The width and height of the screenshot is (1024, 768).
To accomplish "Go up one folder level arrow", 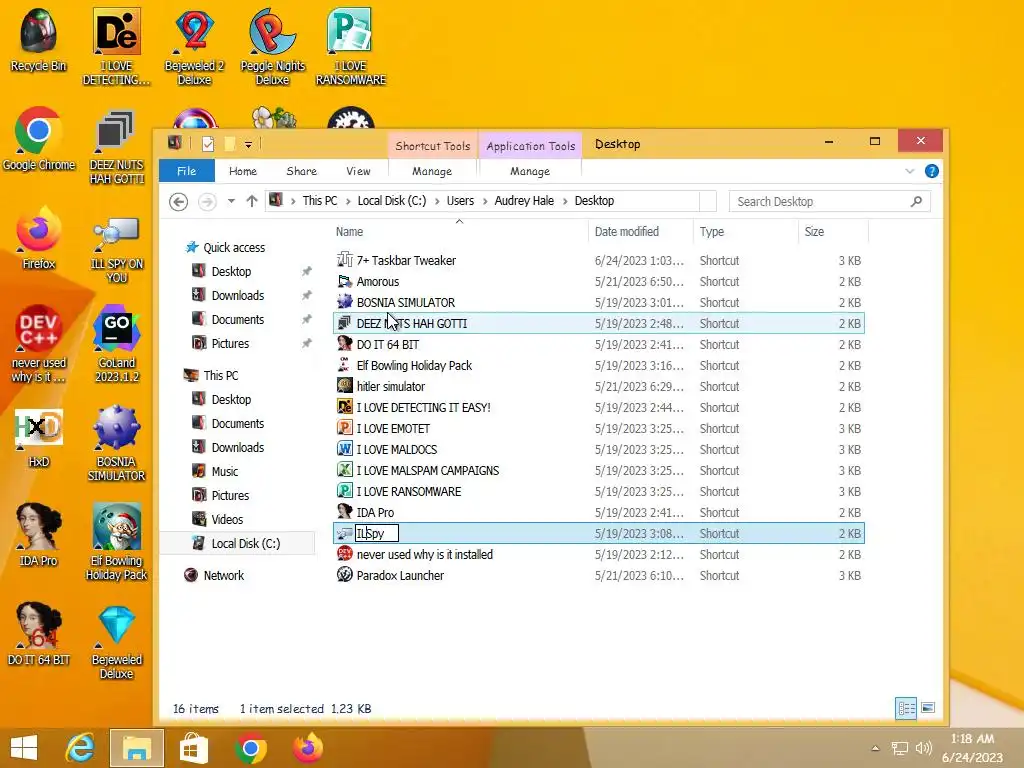I will click(x=251, y=201).
